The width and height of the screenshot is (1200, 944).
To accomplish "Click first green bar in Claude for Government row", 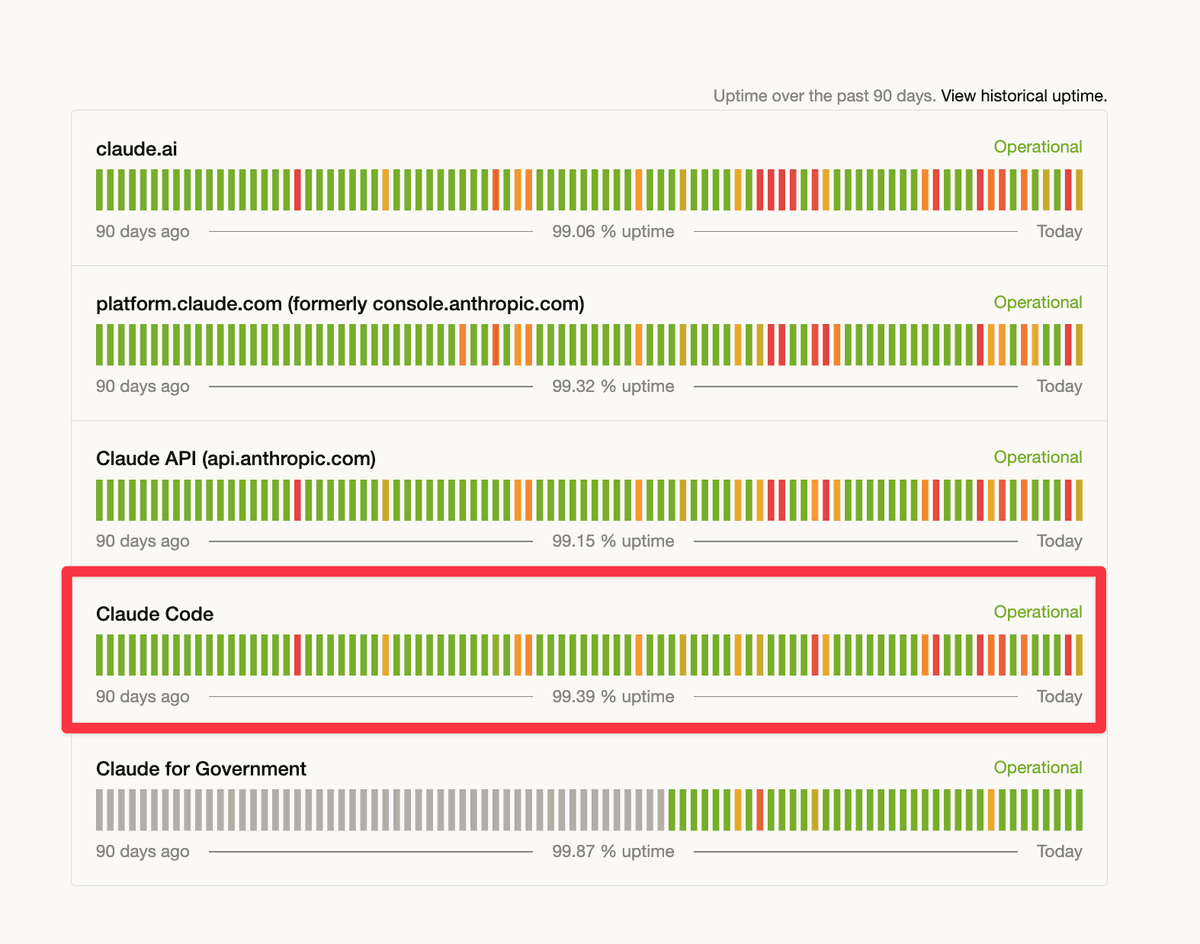I will pyautogui.click(x=672, y=810).
